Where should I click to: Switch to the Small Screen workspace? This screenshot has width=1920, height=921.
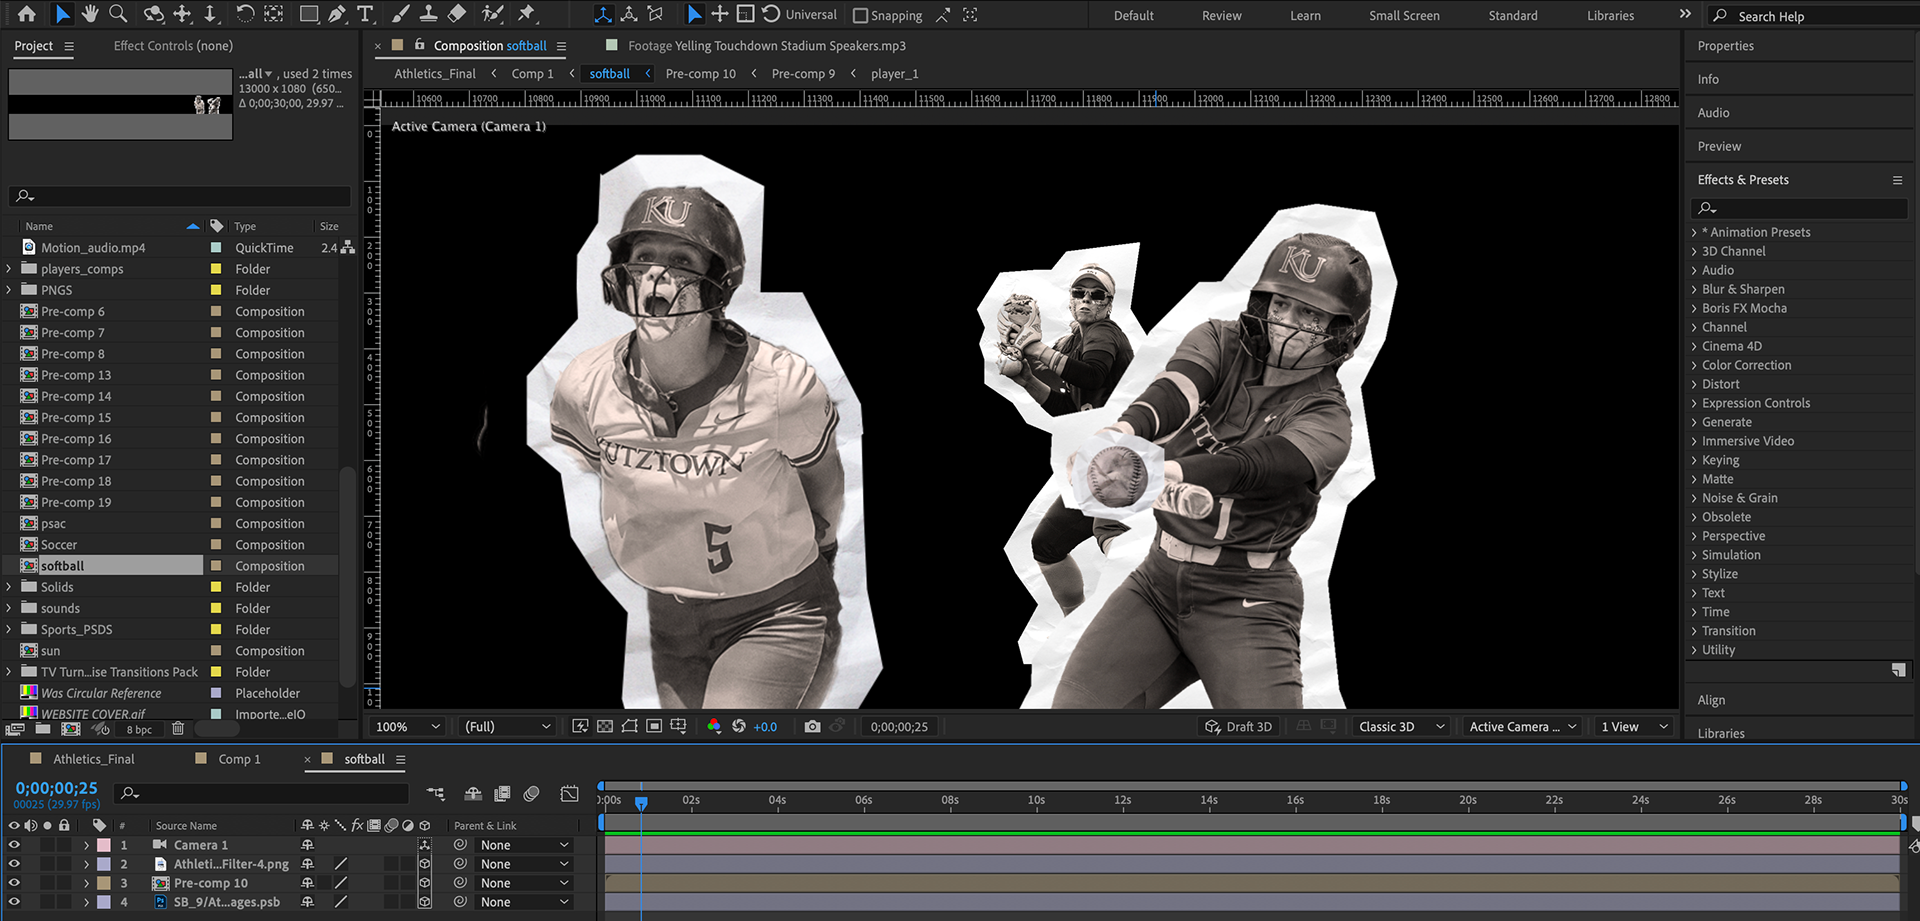click(x=1404, y=15)
